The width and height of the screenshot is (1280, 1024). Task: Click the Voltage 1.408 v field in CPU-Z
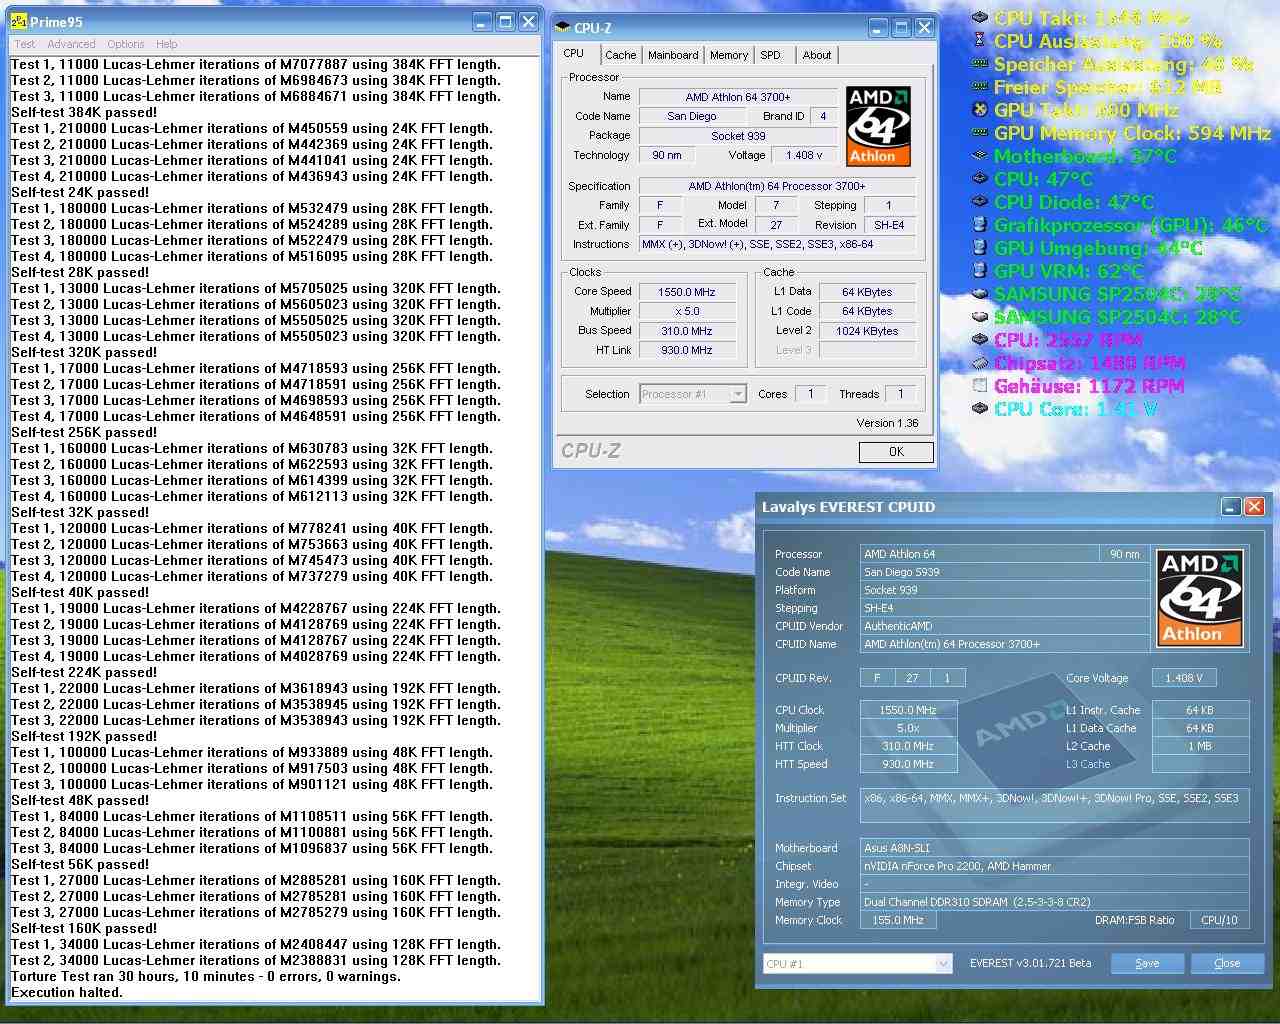(x=804, y=155)
